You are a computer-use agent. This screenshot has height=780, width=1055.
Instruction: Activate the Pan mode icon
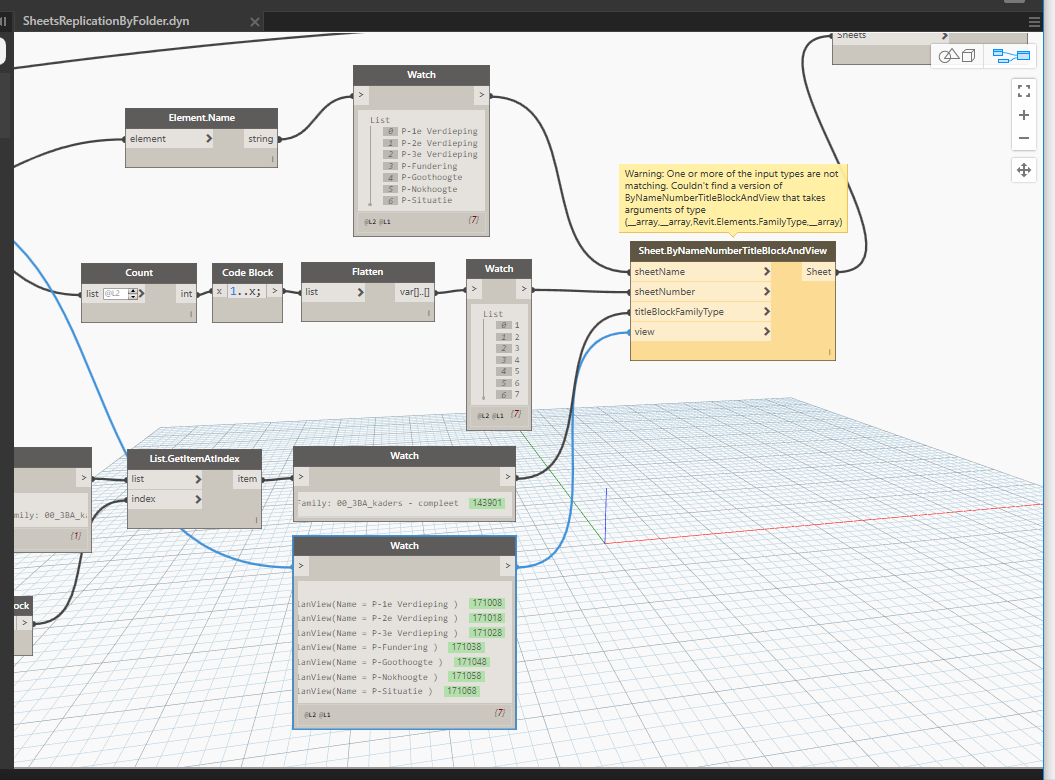(1024, 170)
